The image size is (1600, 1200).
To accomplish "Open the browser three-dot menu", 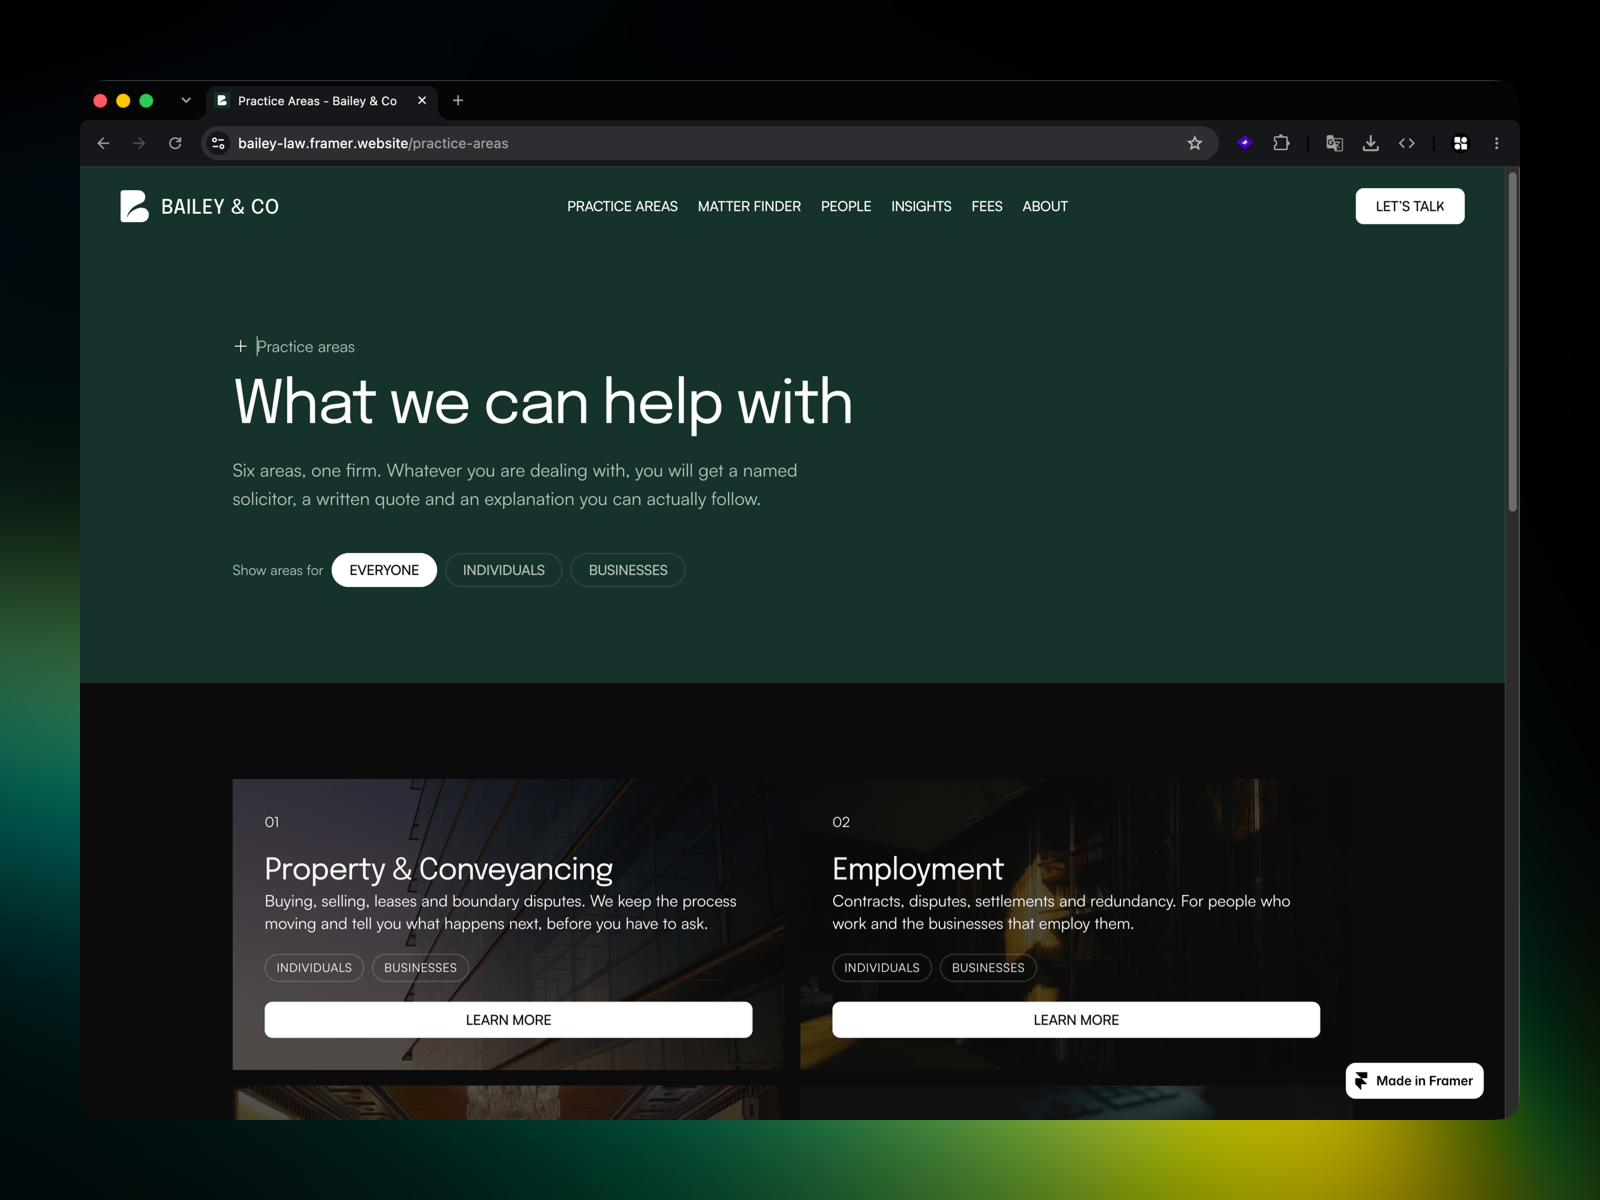I will [1496, 143].
